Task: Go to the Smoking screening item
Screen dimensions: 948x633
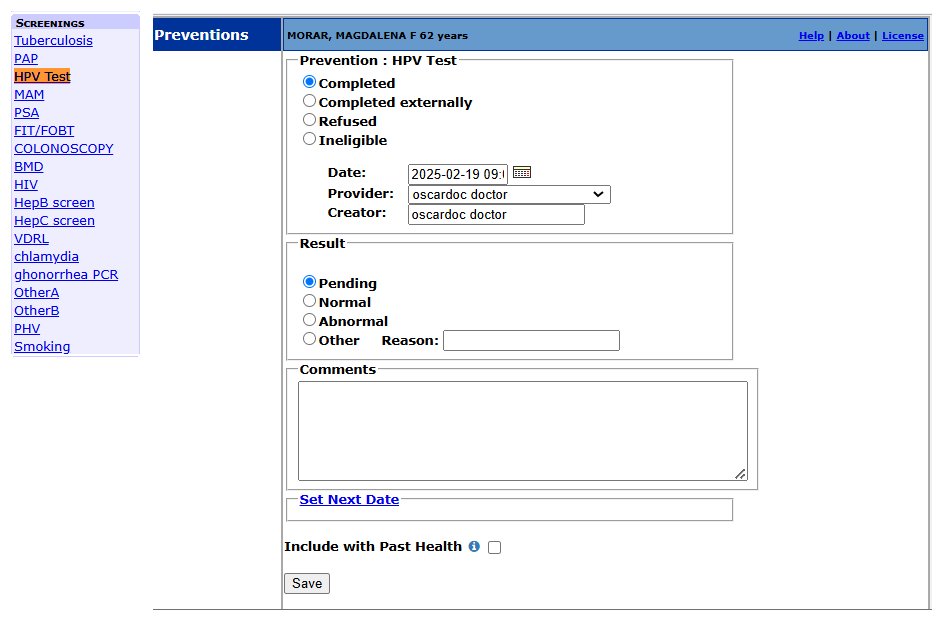Action: pos(42,347)
